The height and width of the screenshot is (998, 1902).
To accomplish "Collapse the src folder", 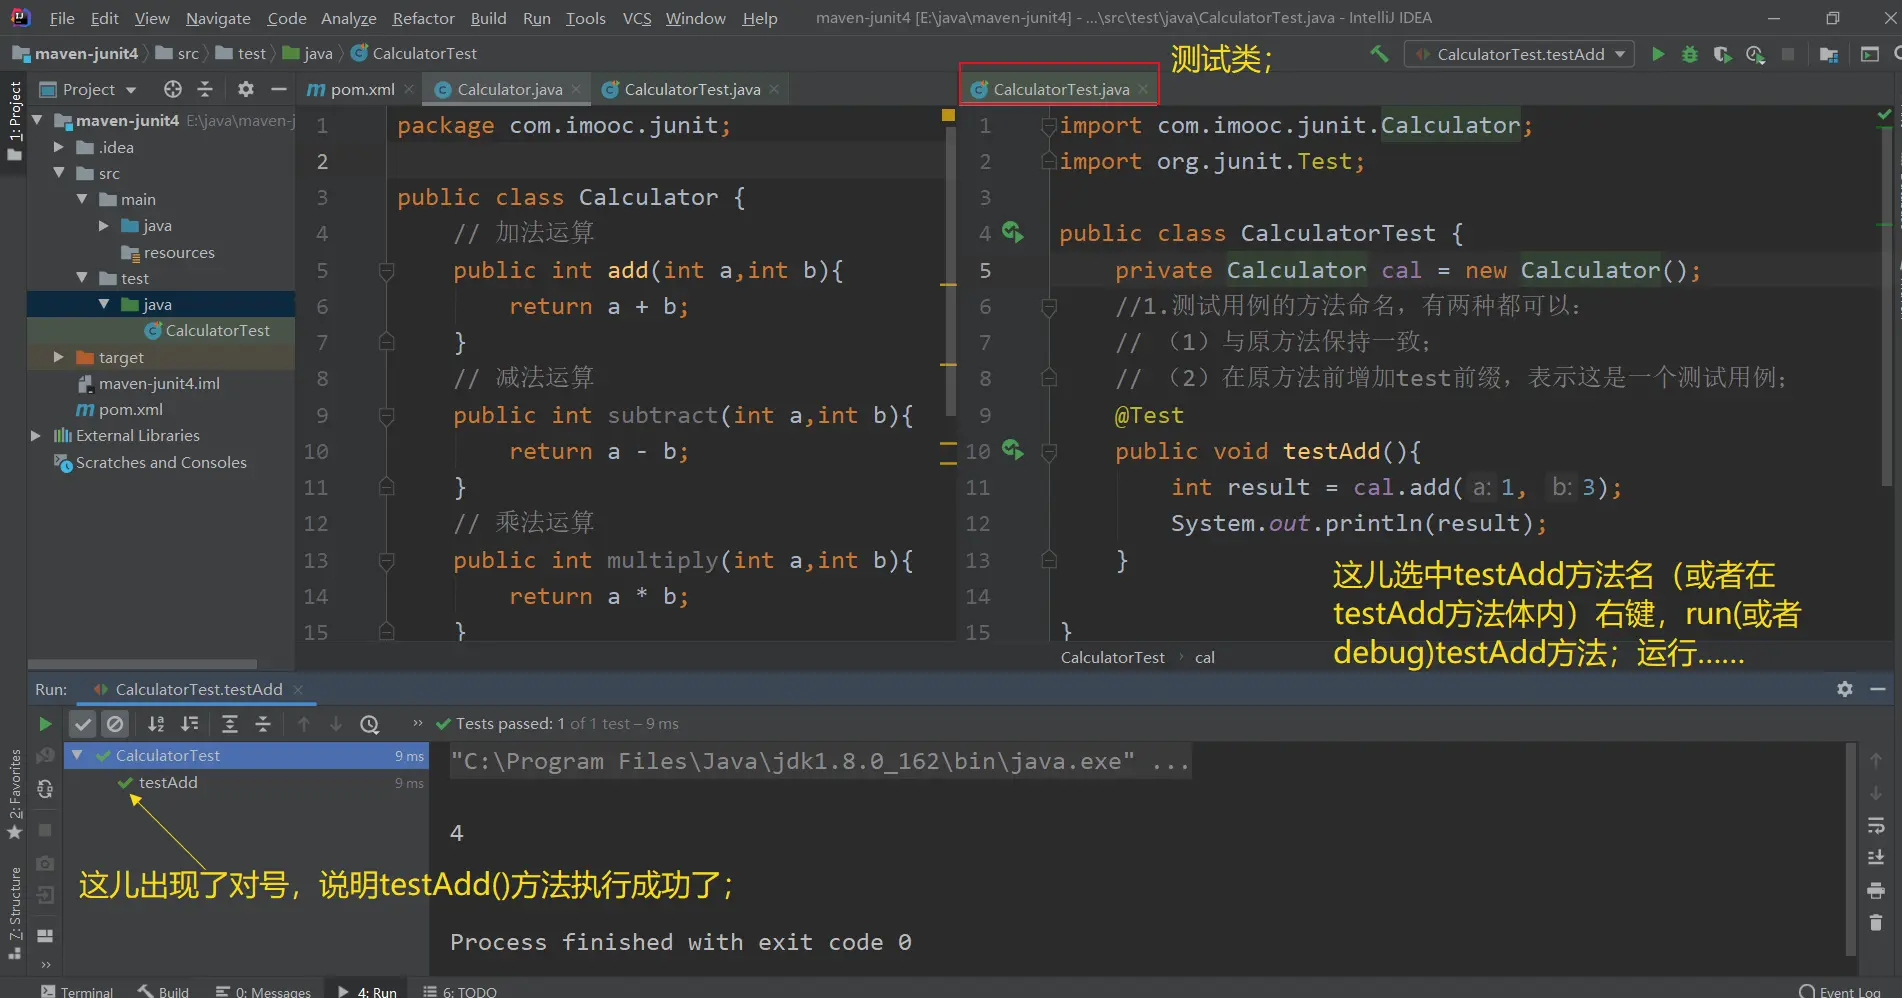I will click(x=59, y=173).
